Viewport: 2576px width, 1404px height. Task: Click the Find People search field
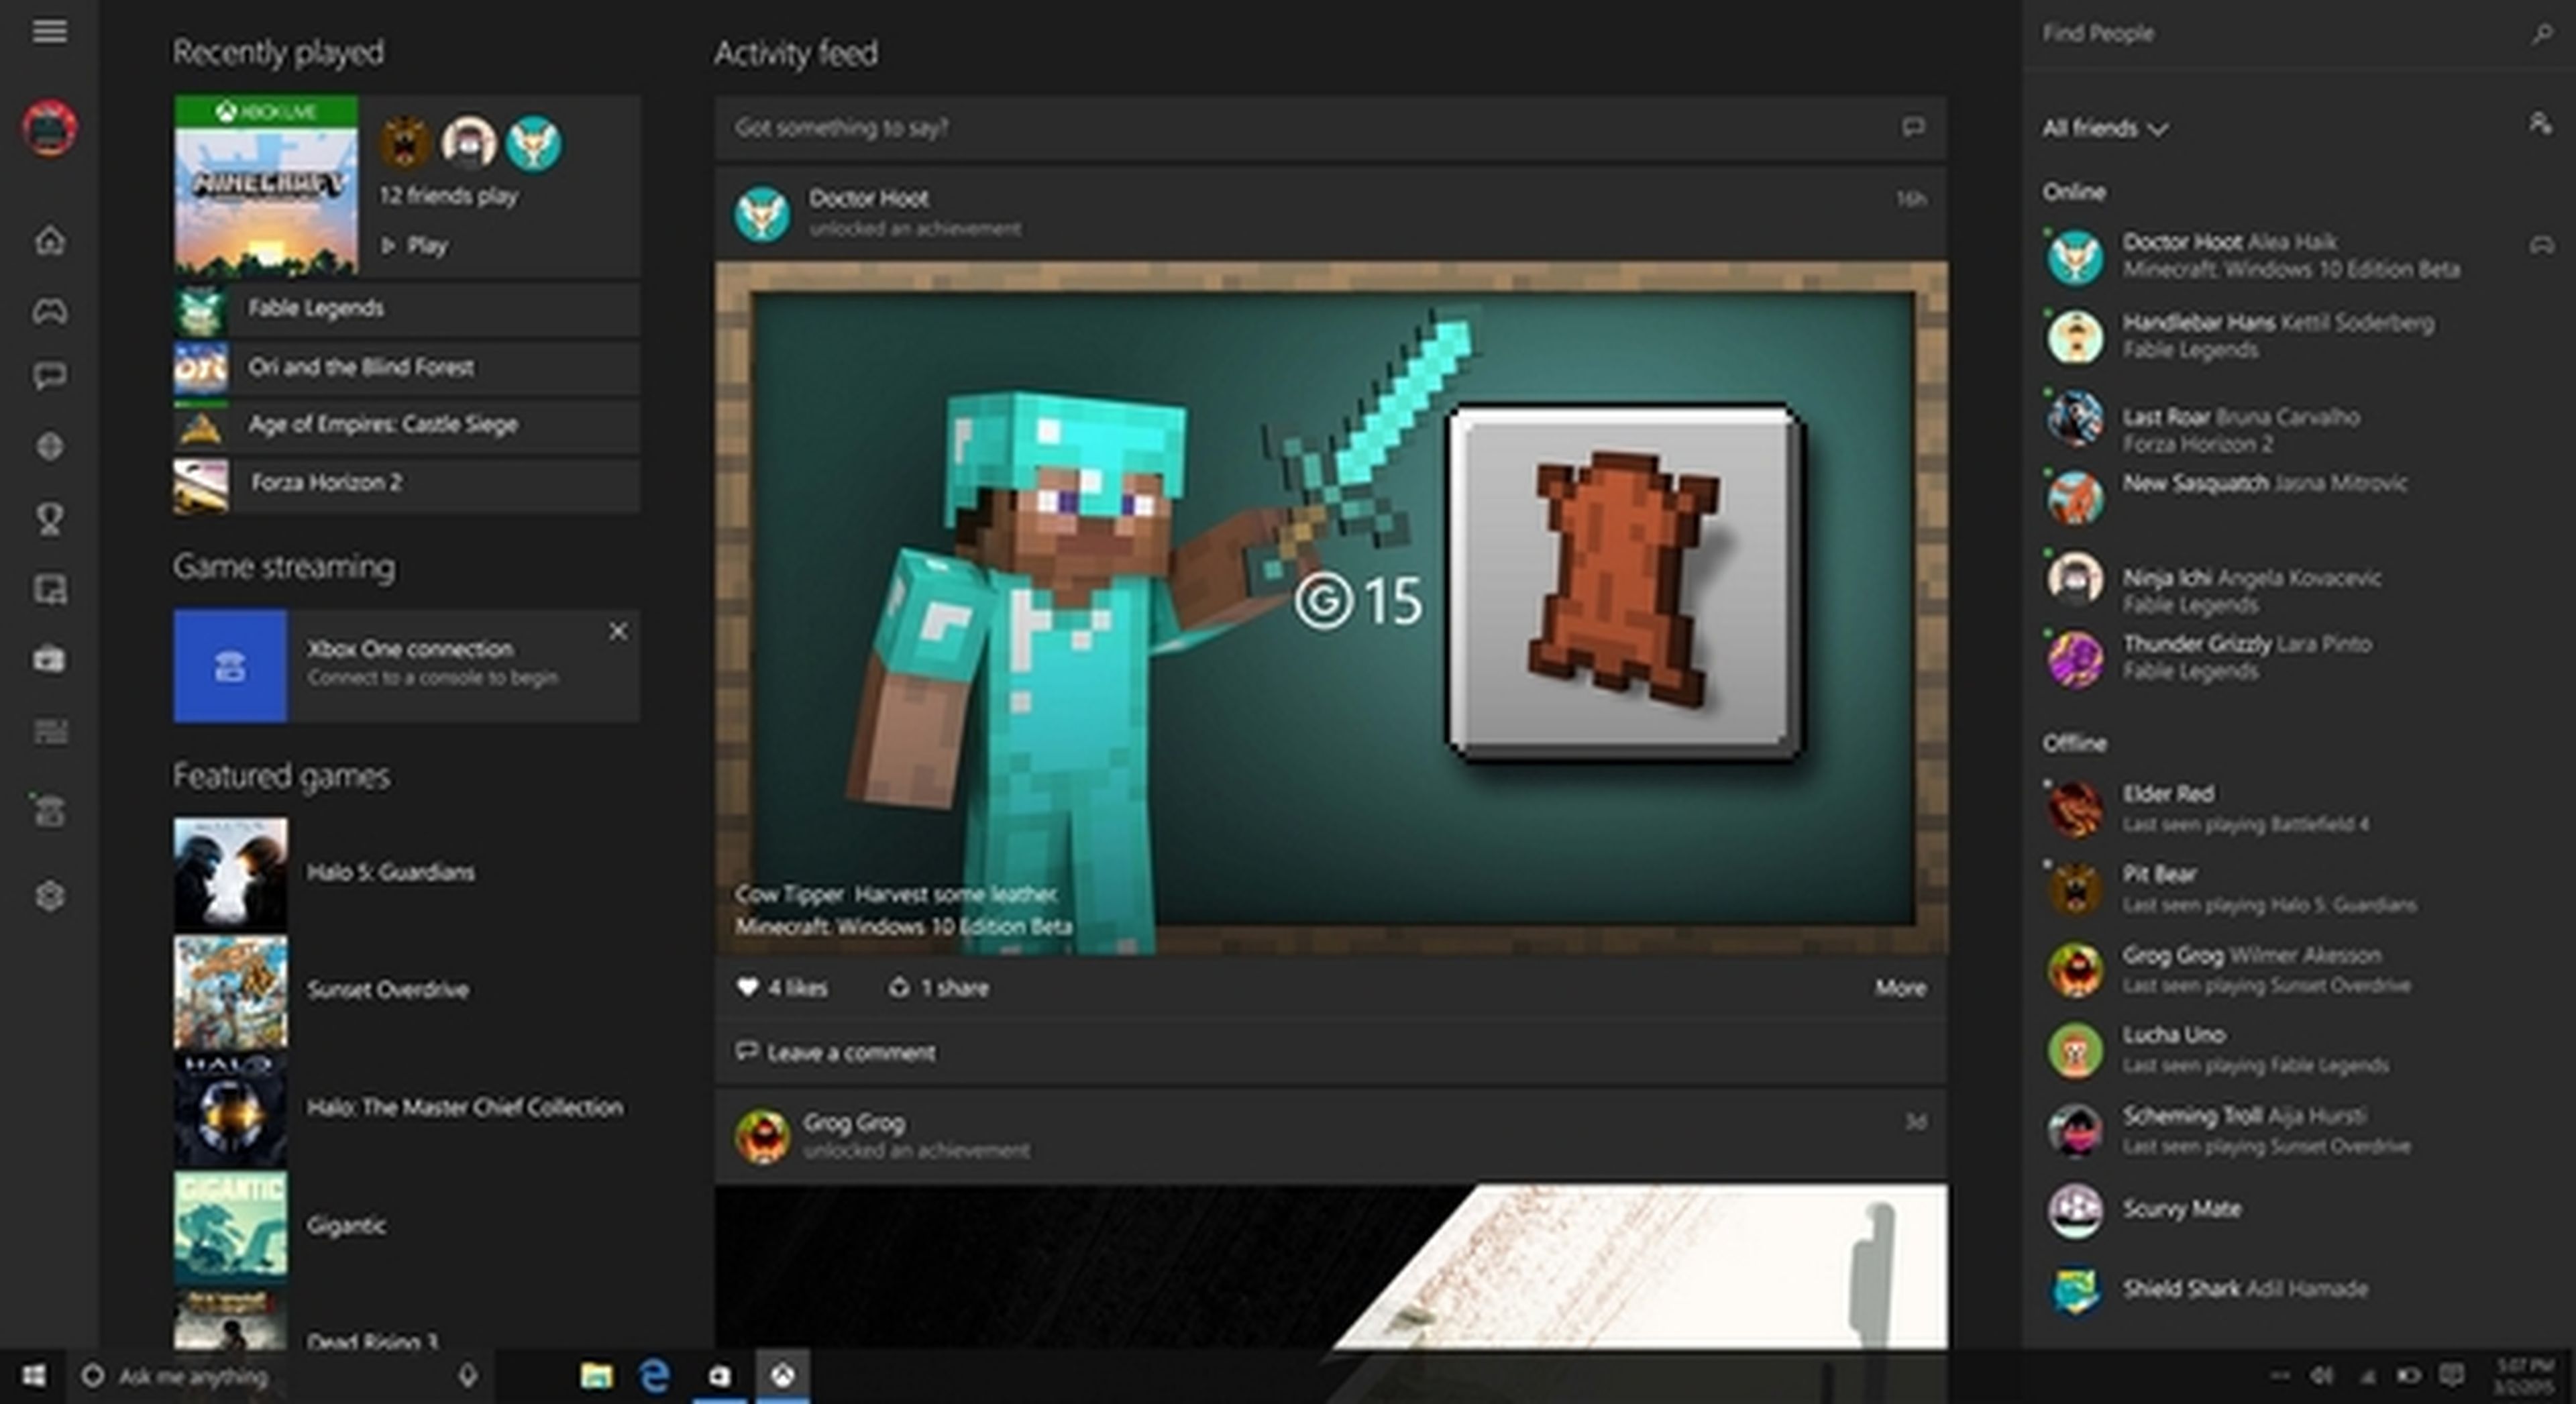point(2298,34)
